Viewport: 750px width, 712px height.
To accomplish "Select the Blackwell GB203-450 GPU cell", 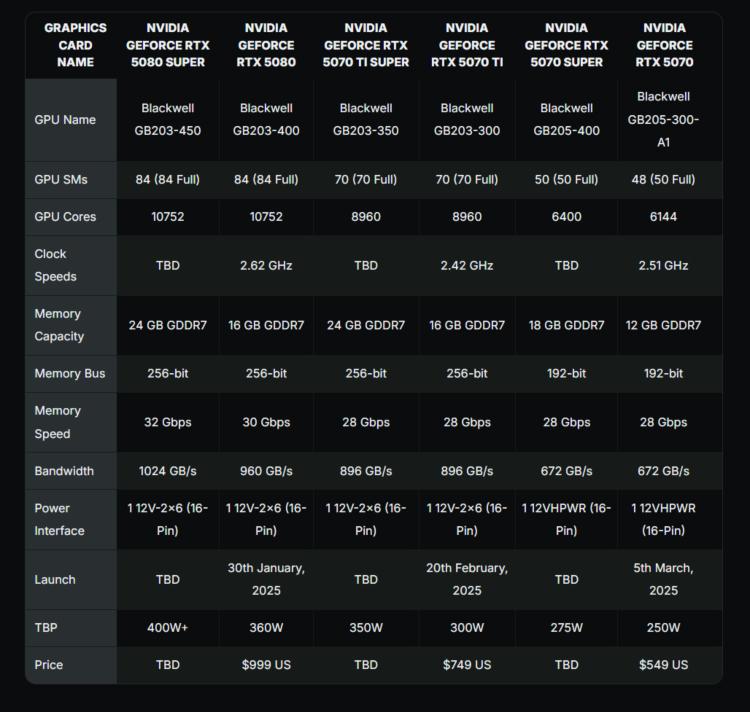I will tap(168, 120).
